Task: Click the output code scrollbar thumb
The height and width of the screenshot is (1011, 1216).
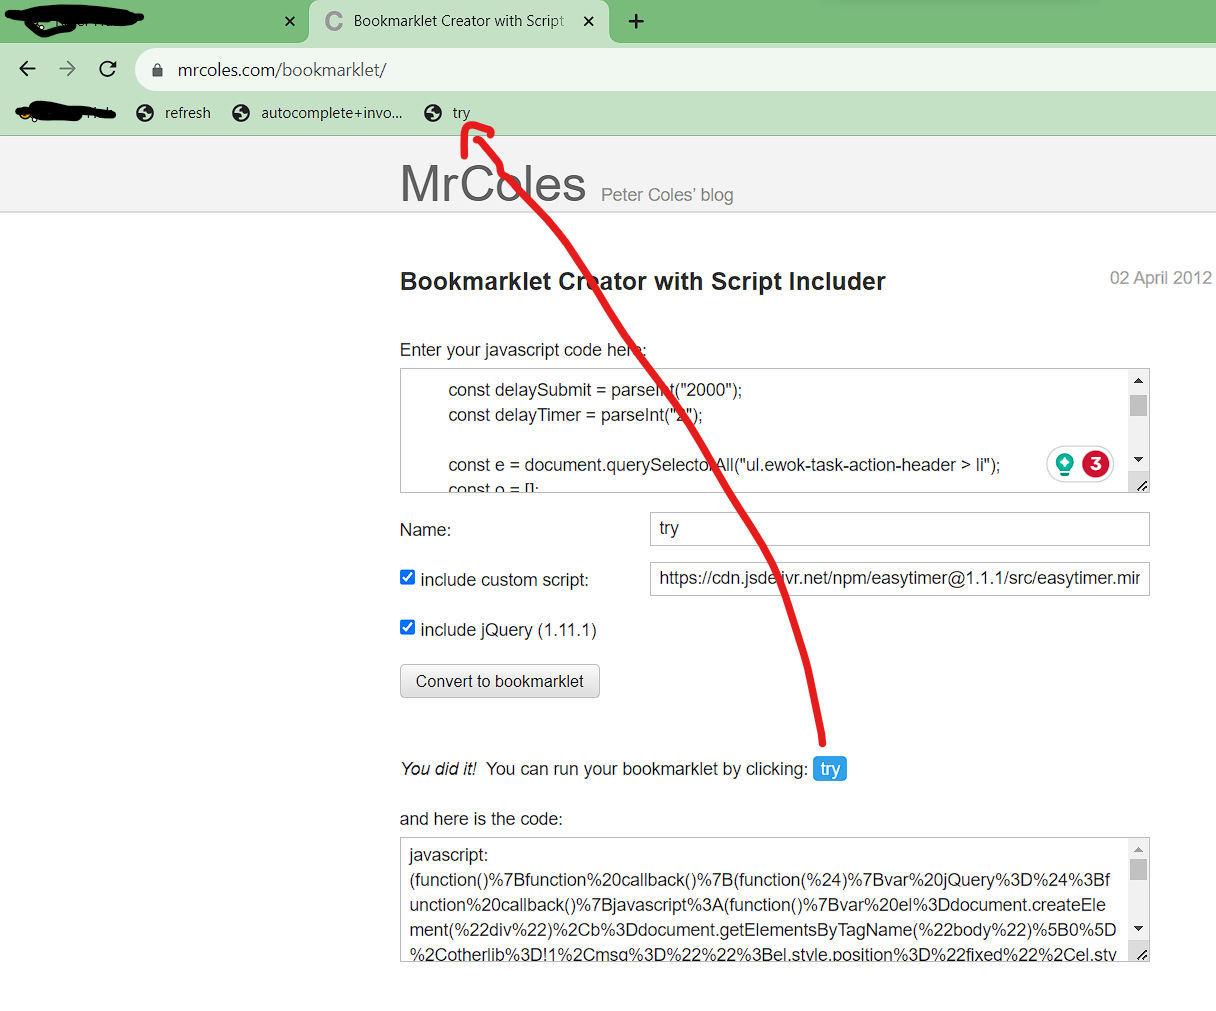Action: tap(1138, 870)
